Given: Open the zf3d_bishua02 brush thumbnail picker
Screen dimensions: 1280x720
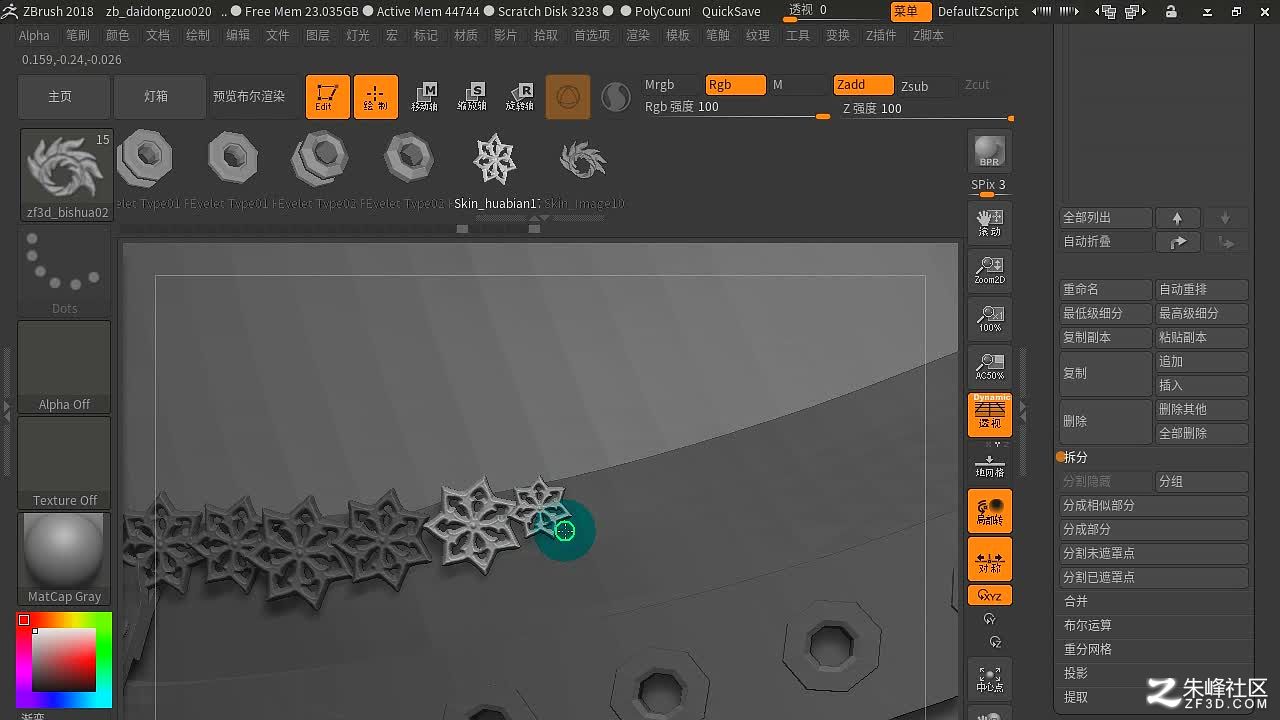Looking at the screenshot, I should click(x=66, y=175).
